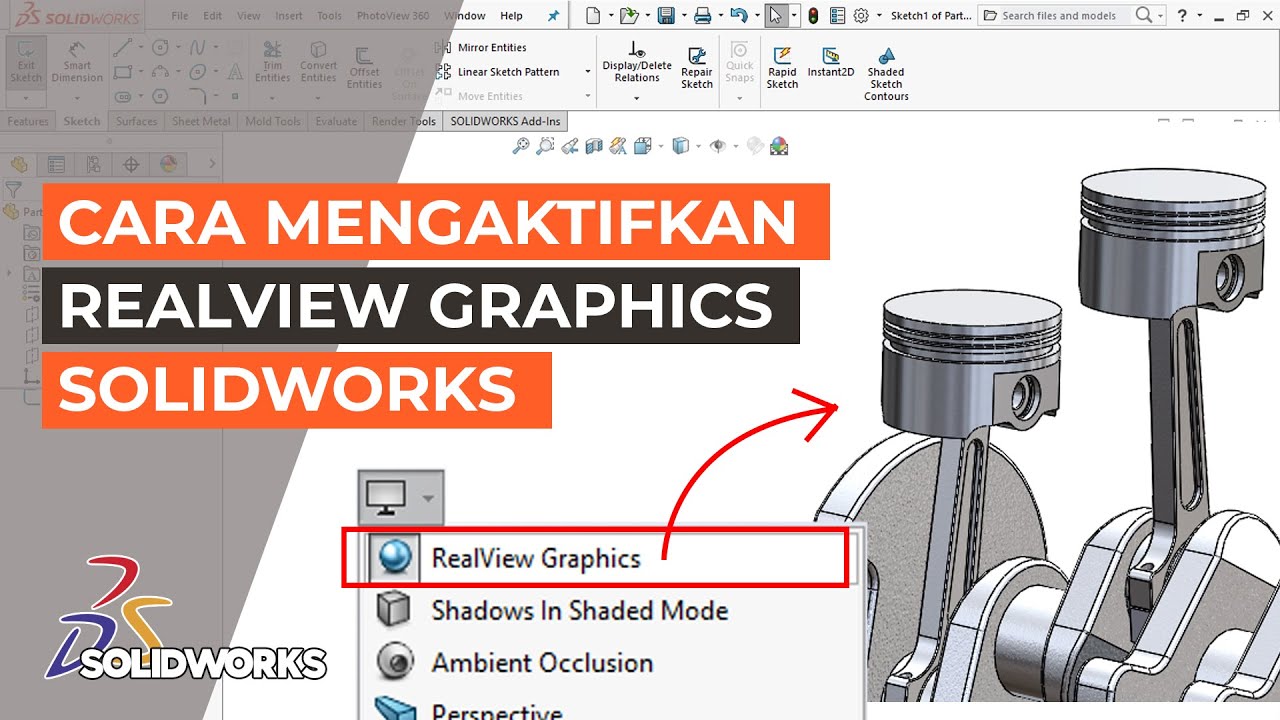Open the File menu
This screenshot has width=1280, height=720.
pyautogui.click(x=180, y=16)
